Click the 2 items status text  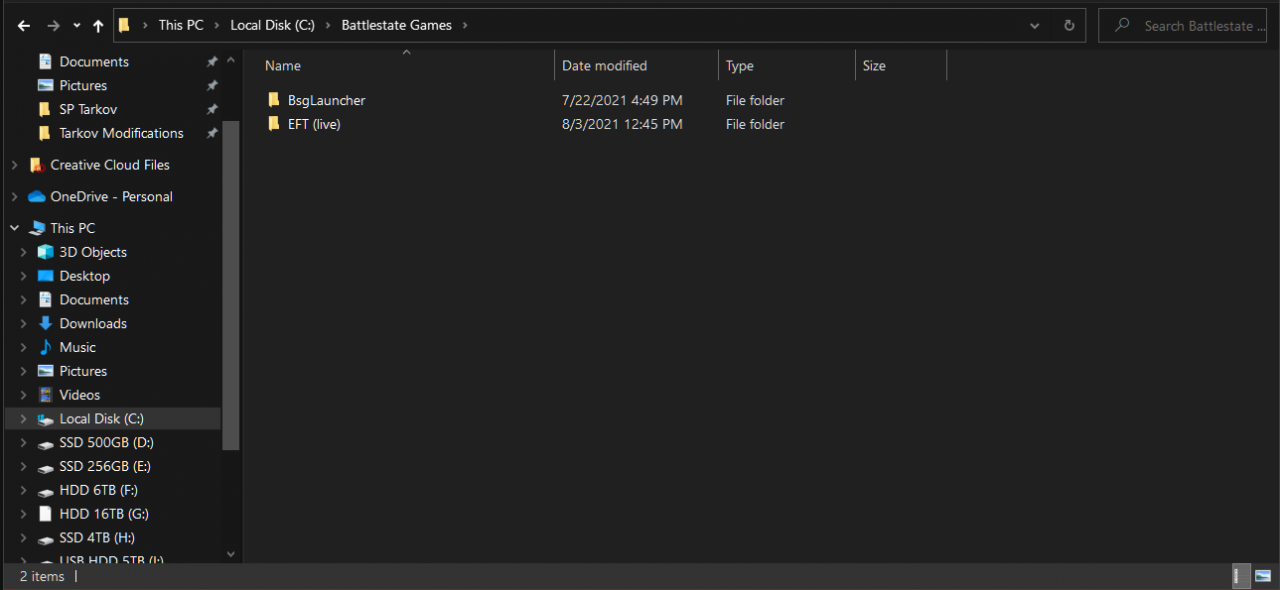click(42, 576)
